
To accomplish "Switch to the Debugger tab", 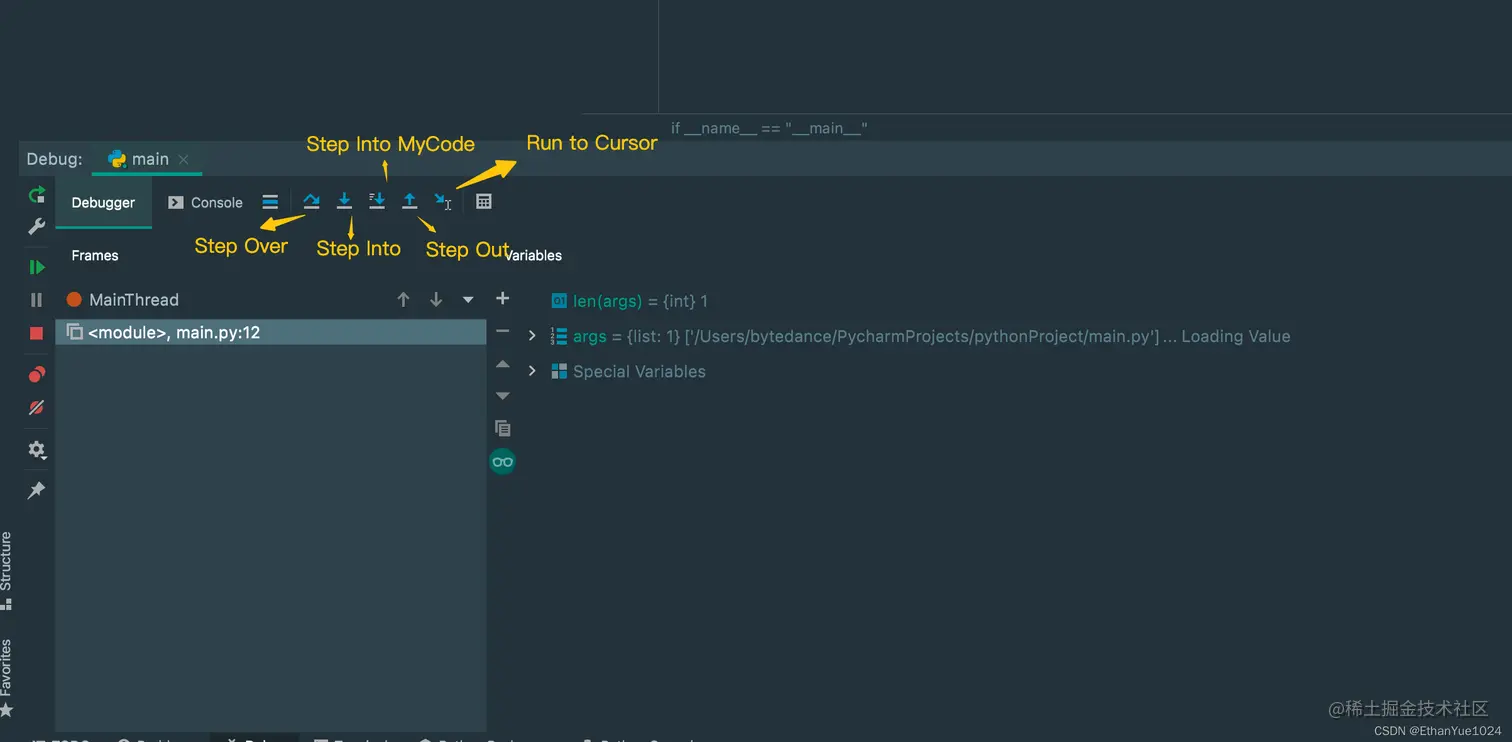I will (103, 202).
